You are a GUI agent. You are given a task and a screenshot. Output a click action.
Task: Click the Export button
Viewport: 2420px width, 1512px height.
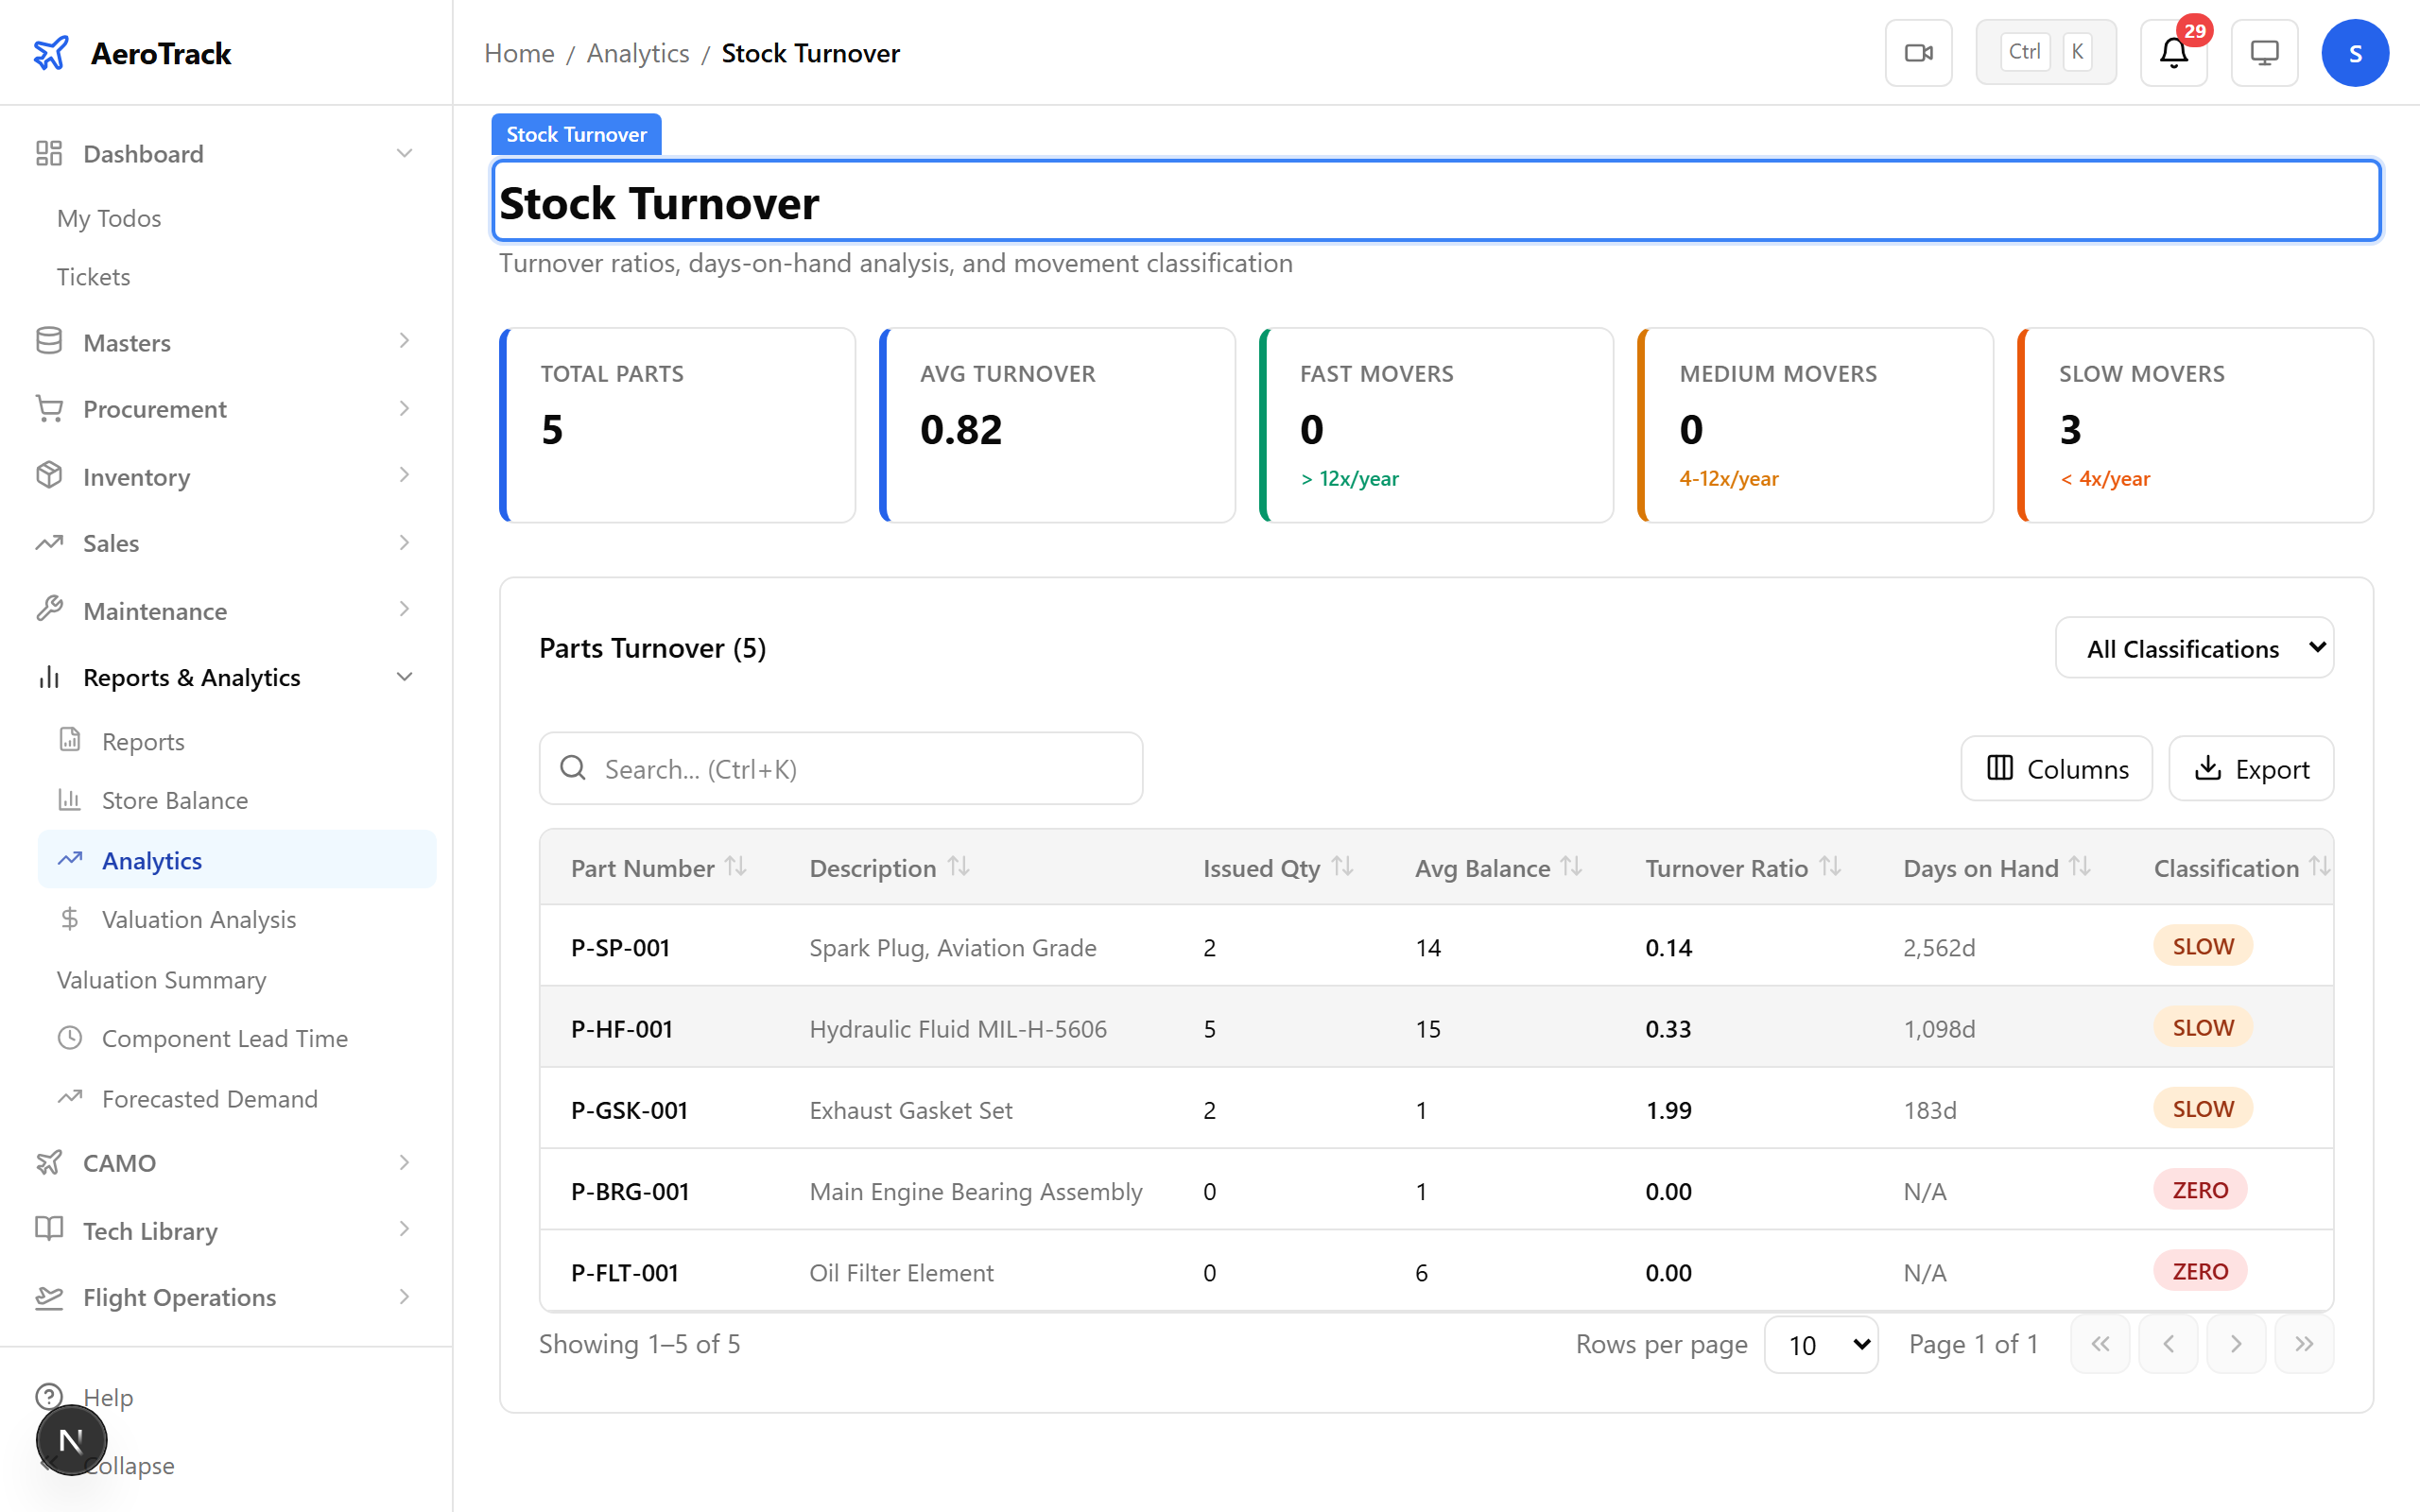pyautogui.click(x=2250, y=768)
